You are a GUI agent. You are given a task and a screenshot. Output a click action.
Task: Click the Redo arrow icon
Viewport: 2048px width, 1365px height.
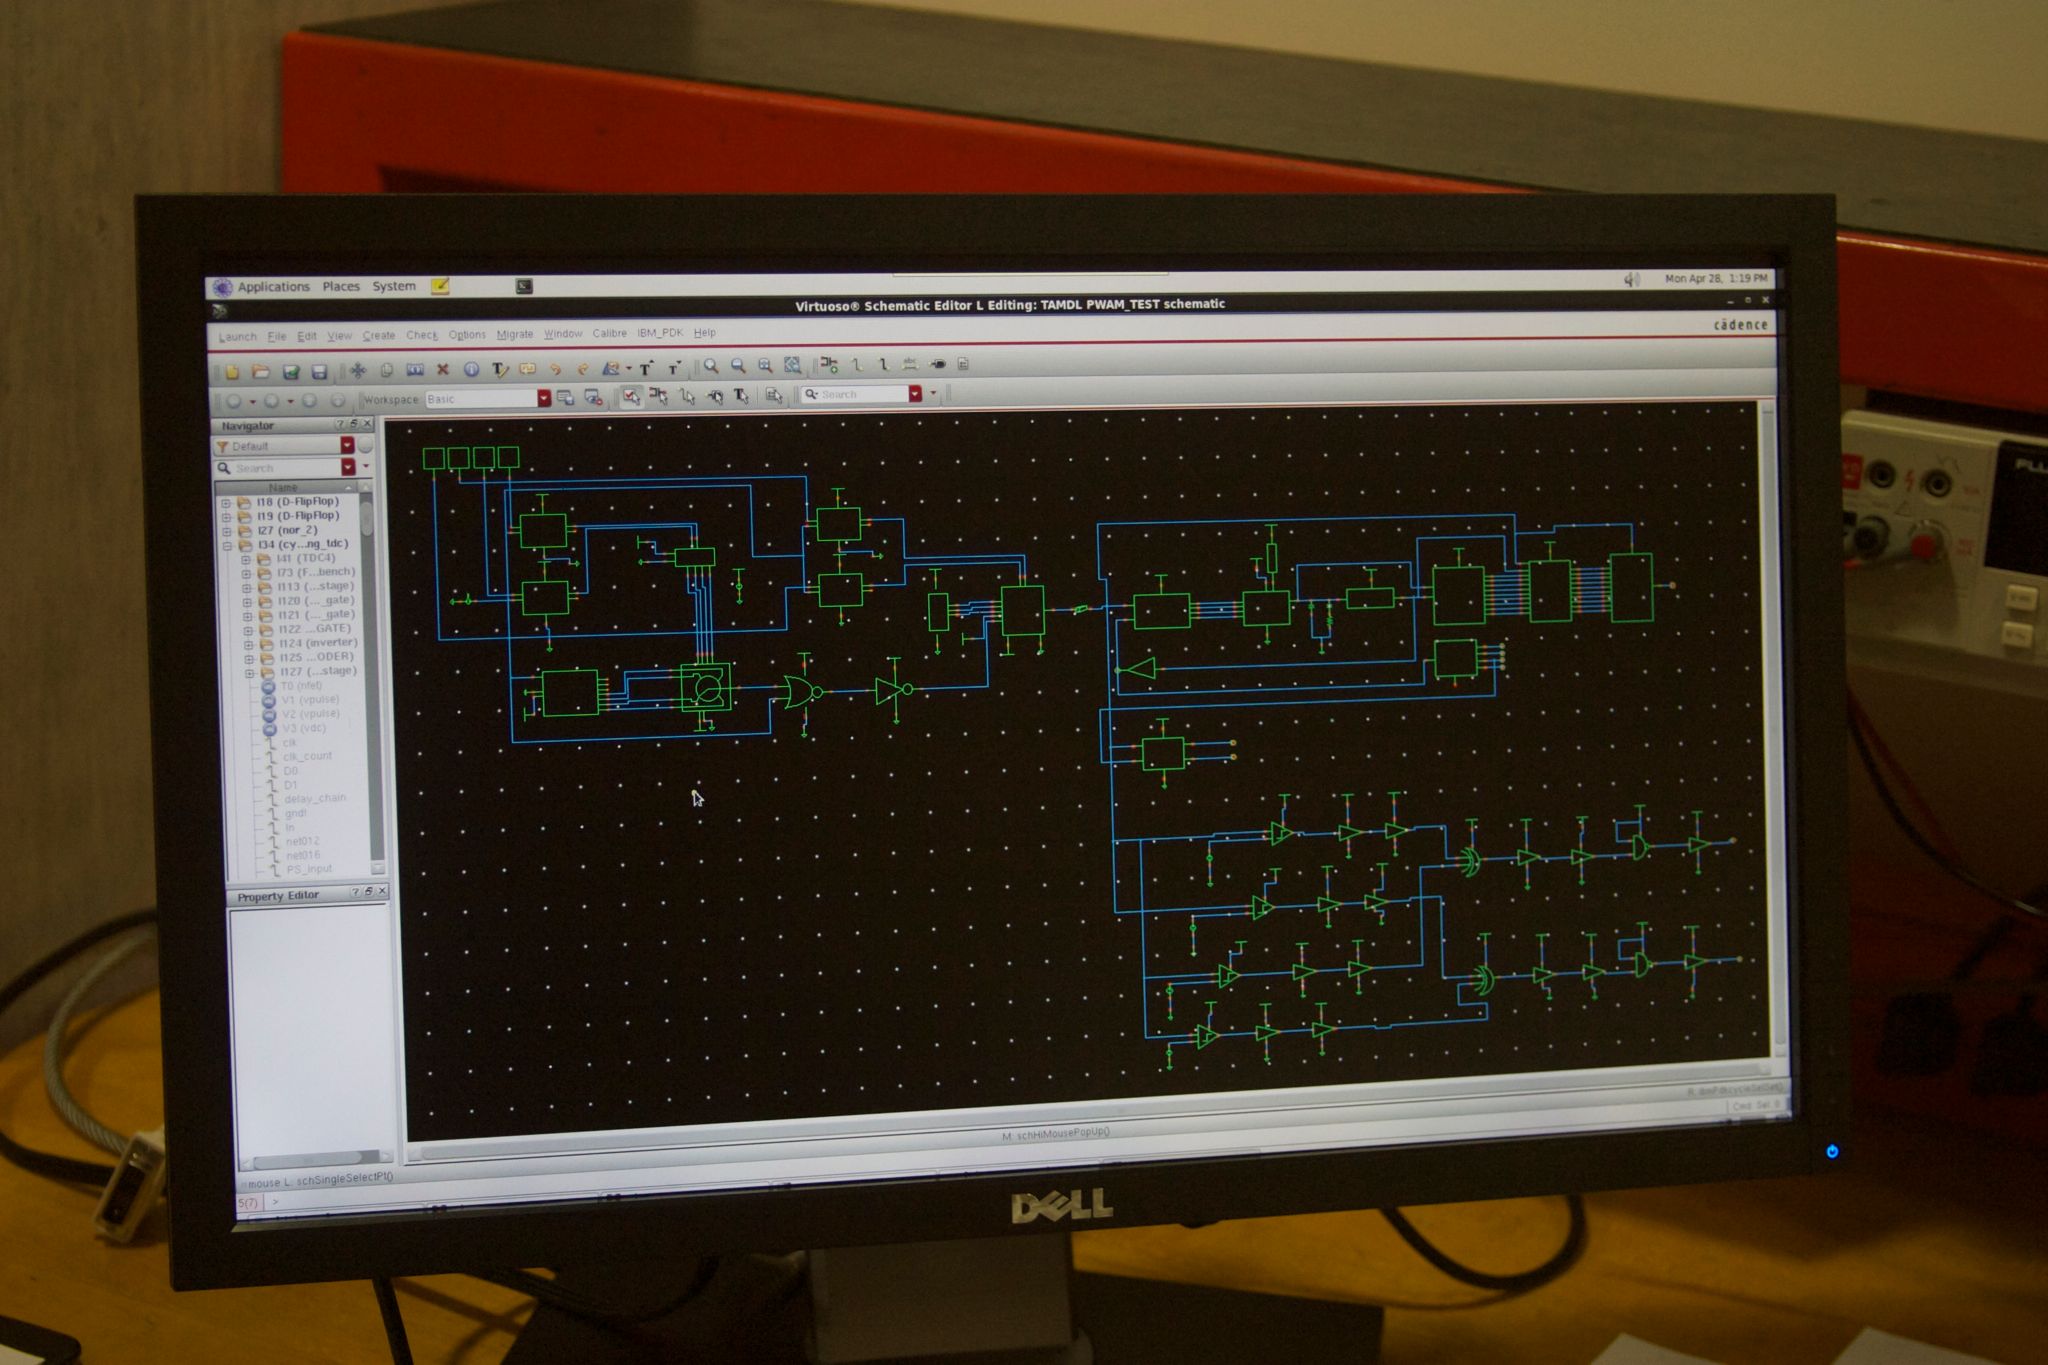[x=583, y=368]
